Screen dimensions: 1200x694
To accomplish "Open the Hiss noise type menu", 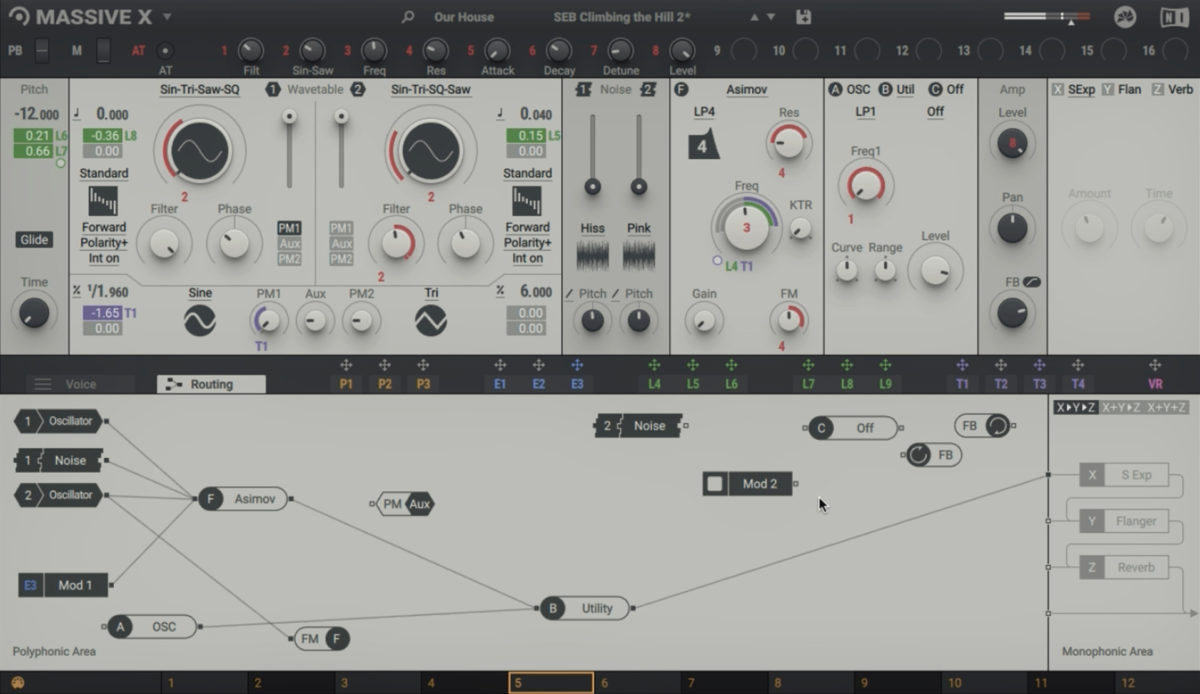I will tap(593, 229).
